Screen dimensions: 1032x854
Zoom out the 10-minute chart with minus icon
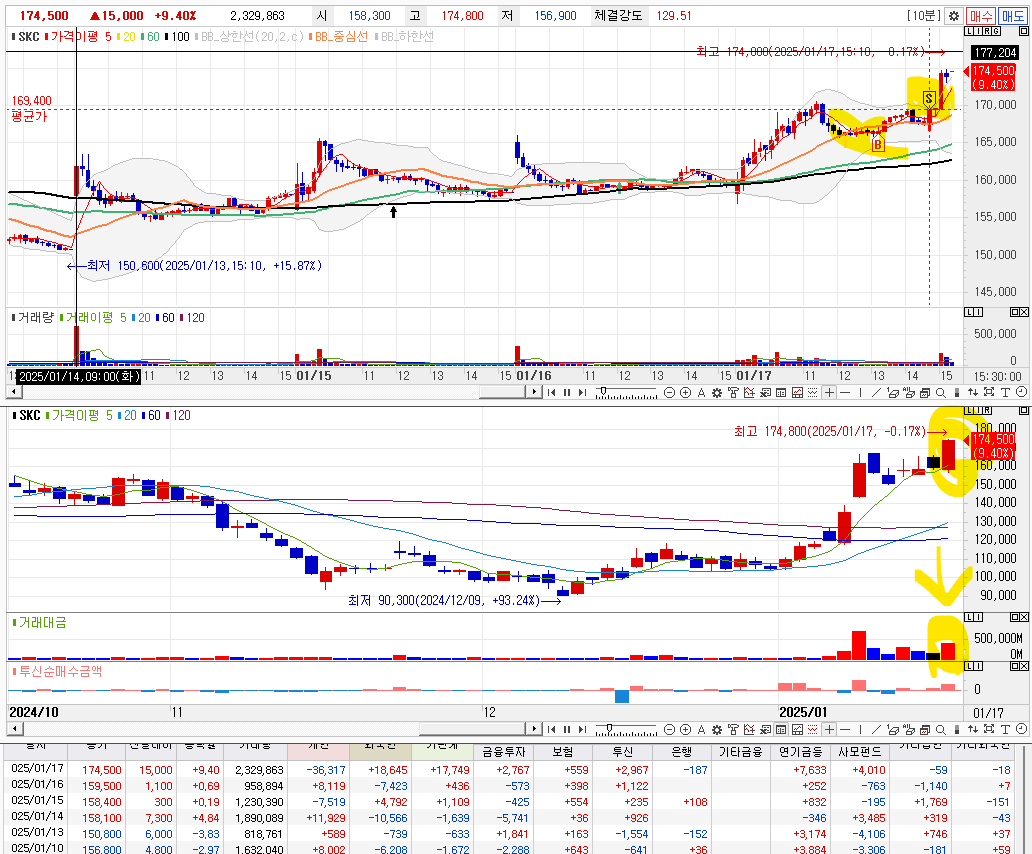(x=669, y=393)
